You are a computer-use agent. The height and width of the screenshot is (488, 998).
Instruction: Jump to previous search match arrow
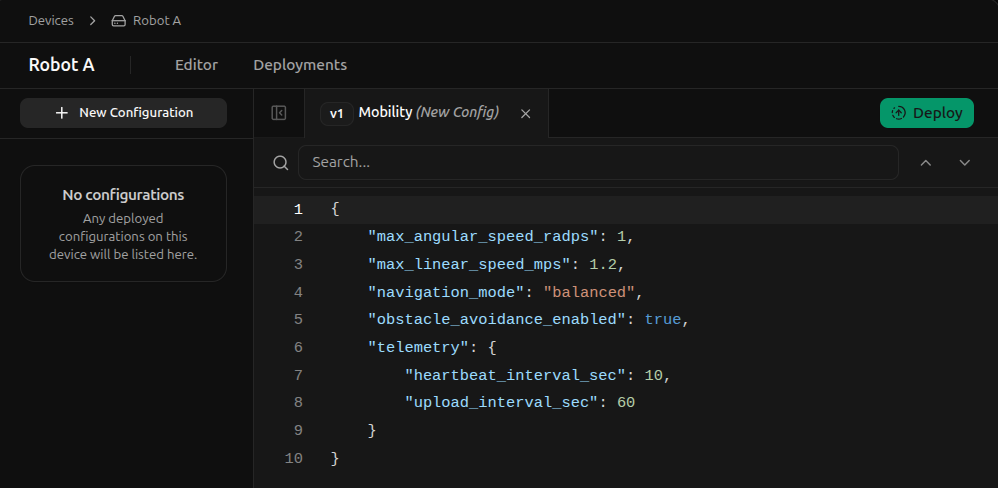coord(925,163)
